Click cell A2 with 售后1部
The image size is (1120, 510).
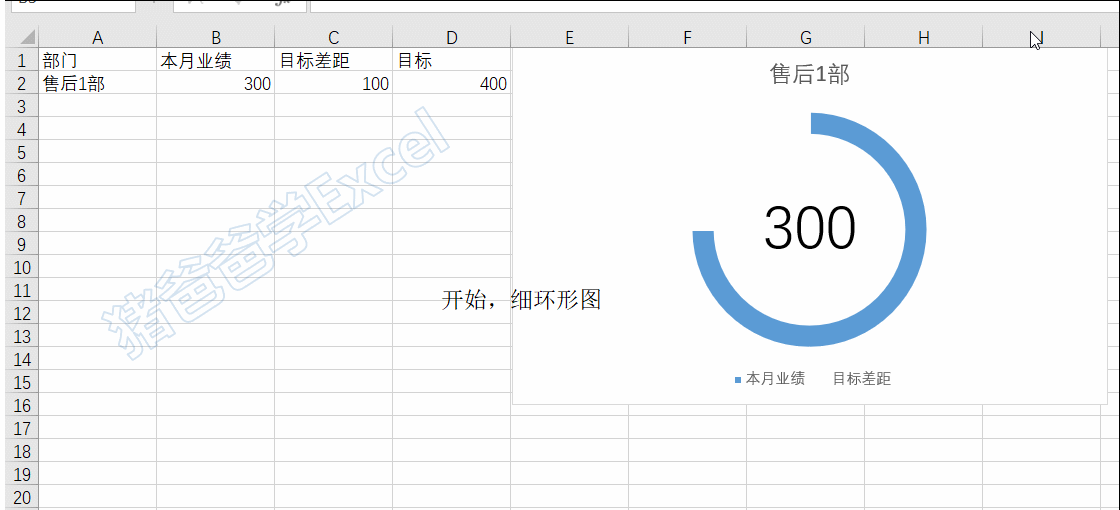pyautogui.click(x=97, y=83)
